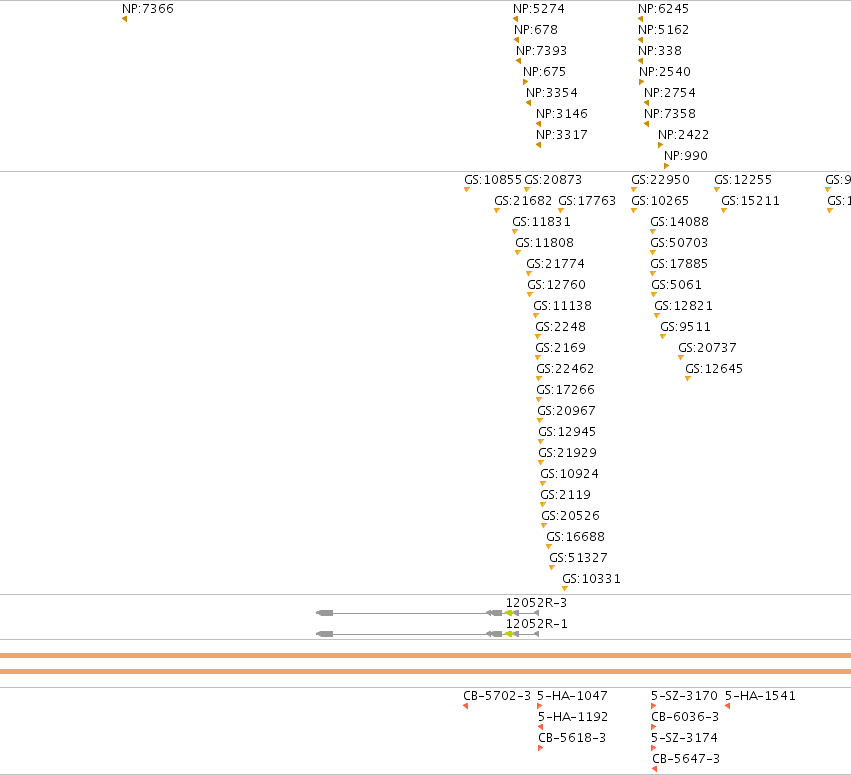
Task: Select the GS:10924 insertion label
Action: click(569, 474)
